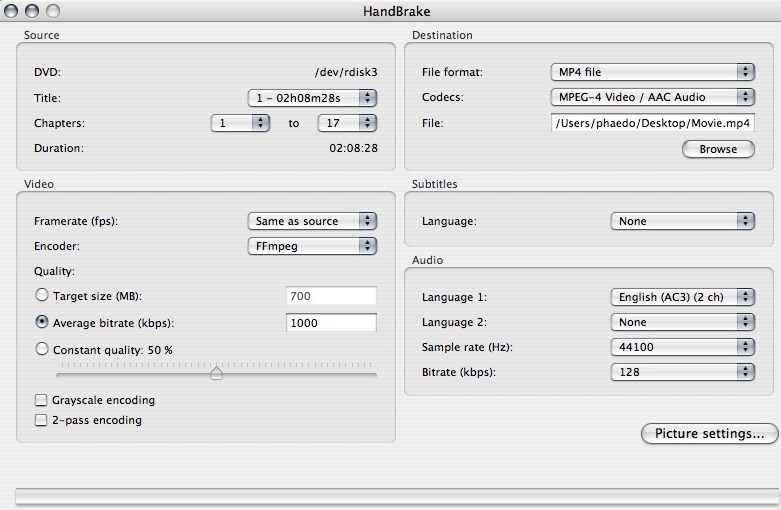
Task: Click the Duration value 02:08:28
Action: 353,148
